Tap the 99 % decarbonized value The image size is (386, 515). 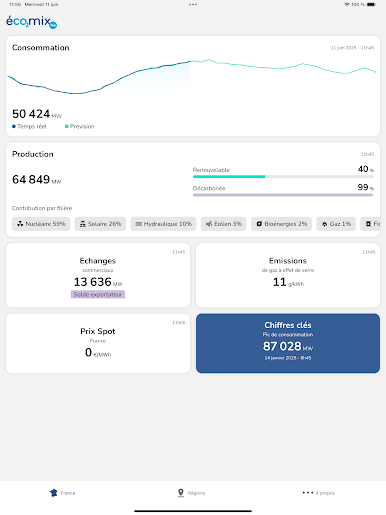pos(366,187)
